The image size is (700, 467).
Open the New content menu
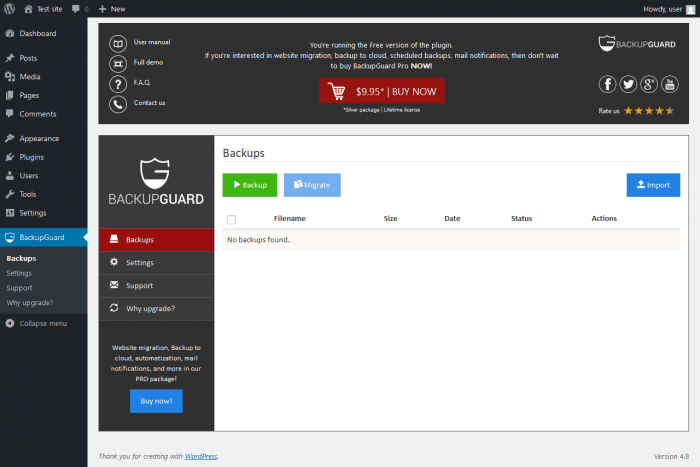pyautogui.click(x=112, y=9)
